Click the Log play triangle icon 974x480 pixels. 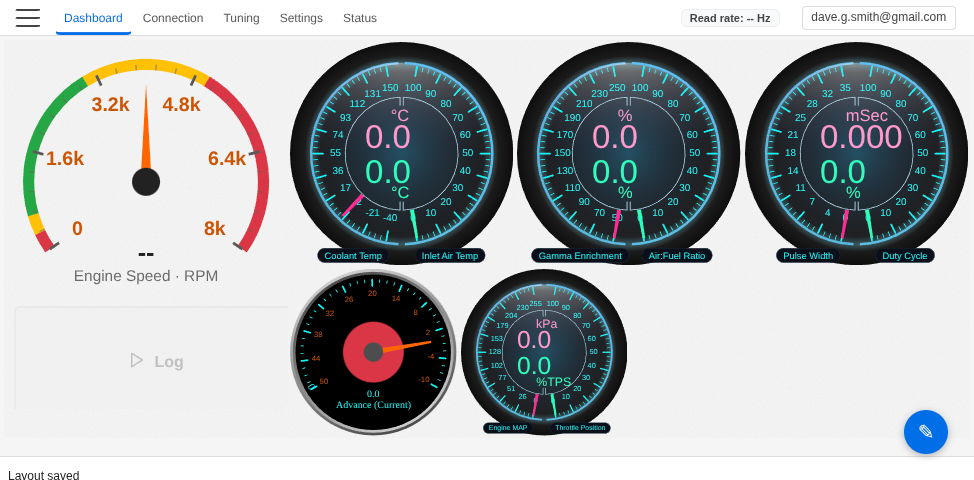tap(137, 360)
